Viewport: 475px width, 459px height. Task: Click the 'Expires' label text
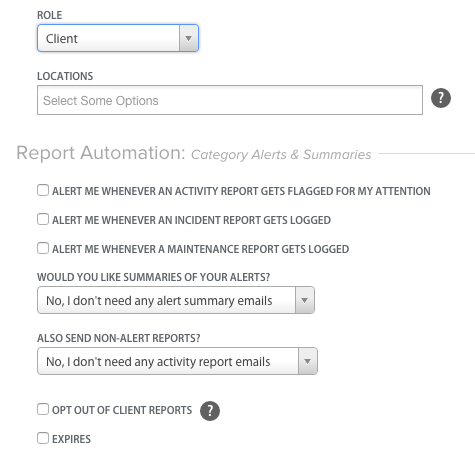[x=71, y=439]
